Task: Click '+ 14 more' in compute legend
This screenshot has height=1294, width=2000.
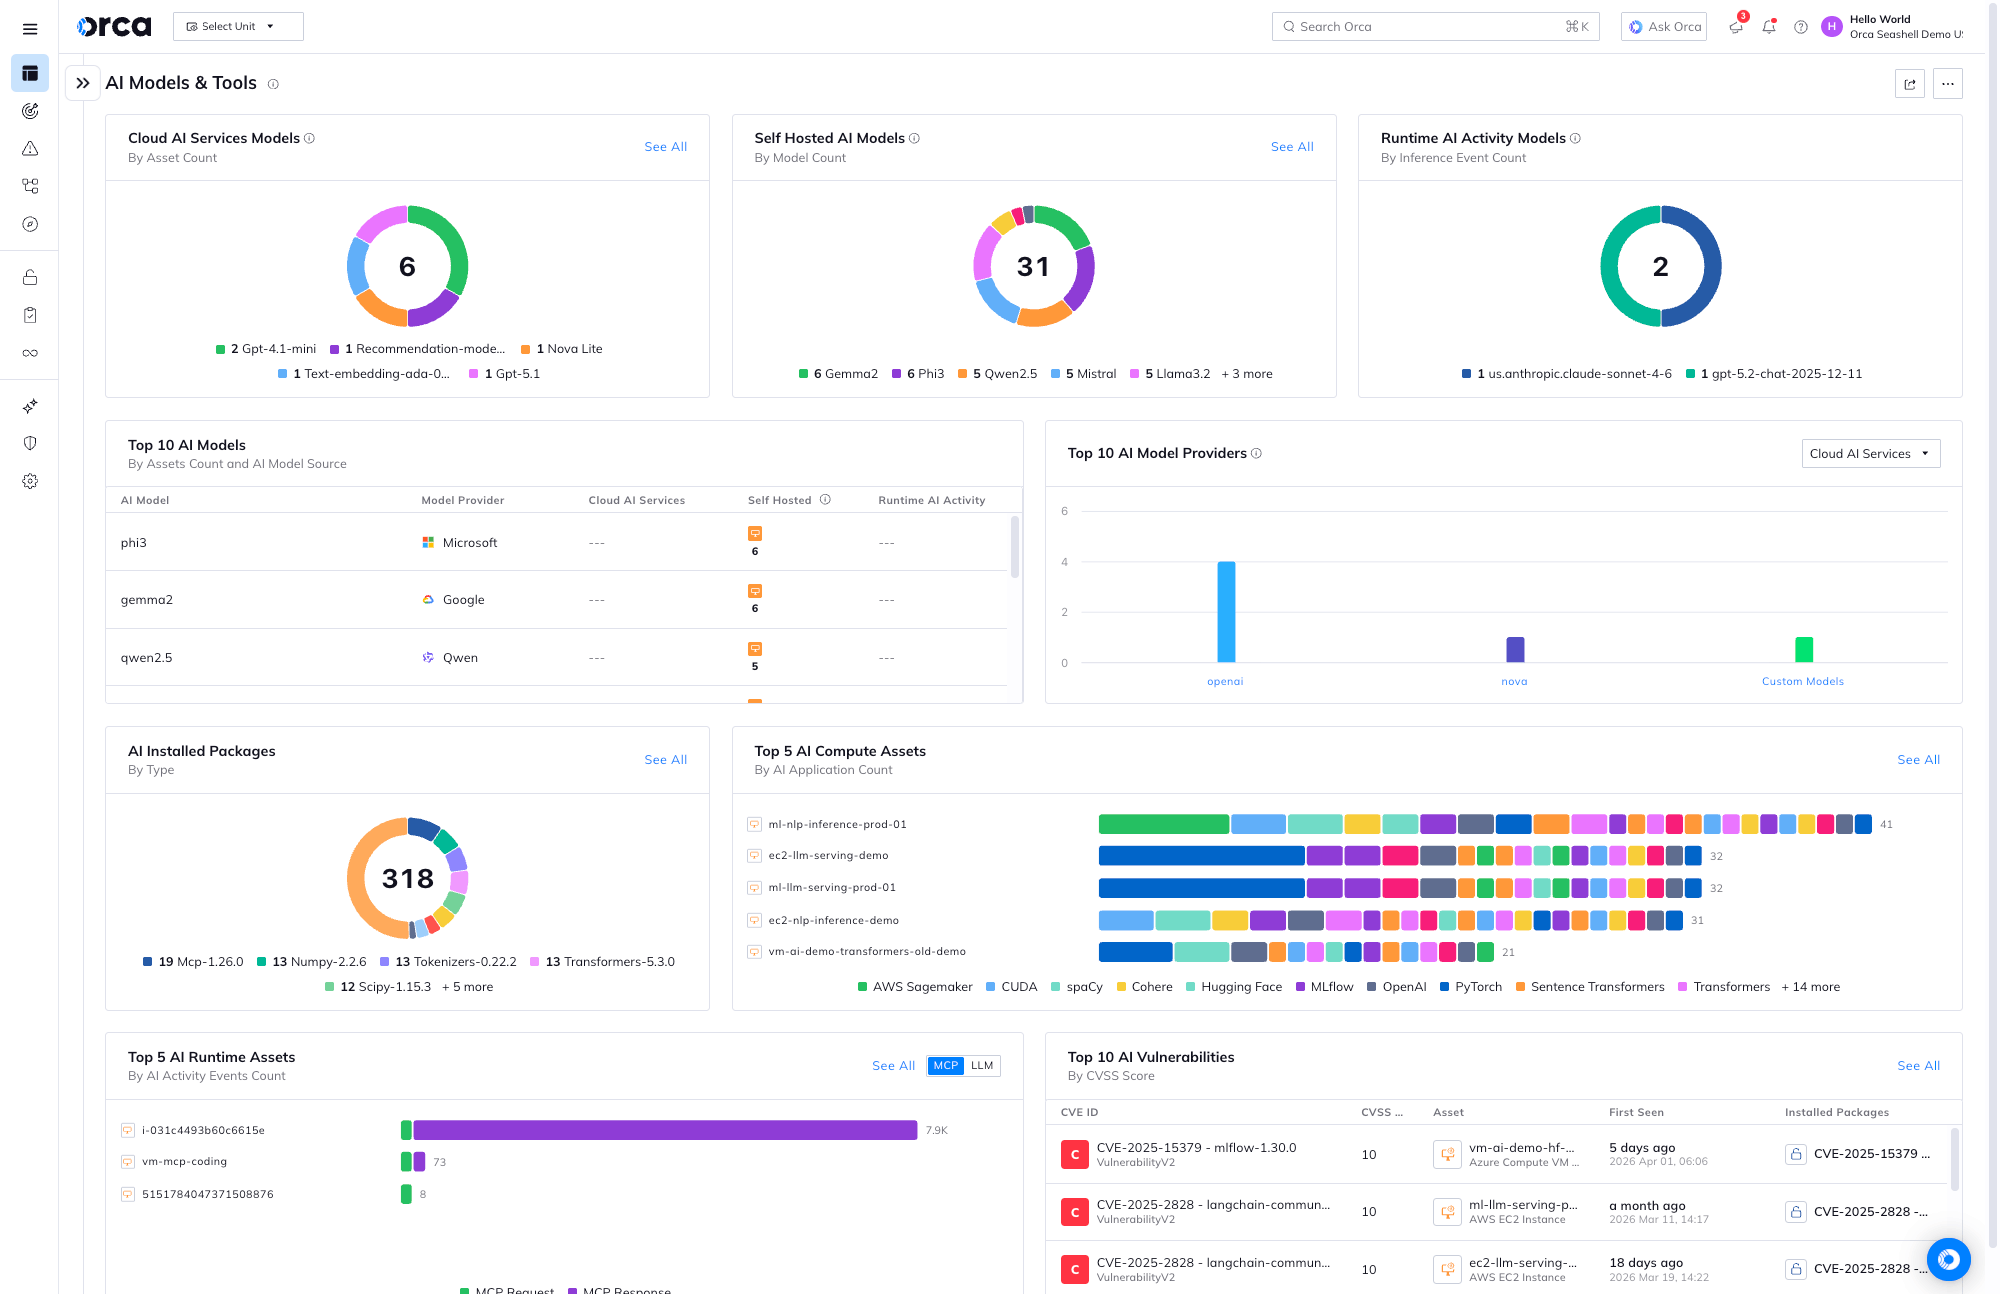Action: coord(1811,987)
